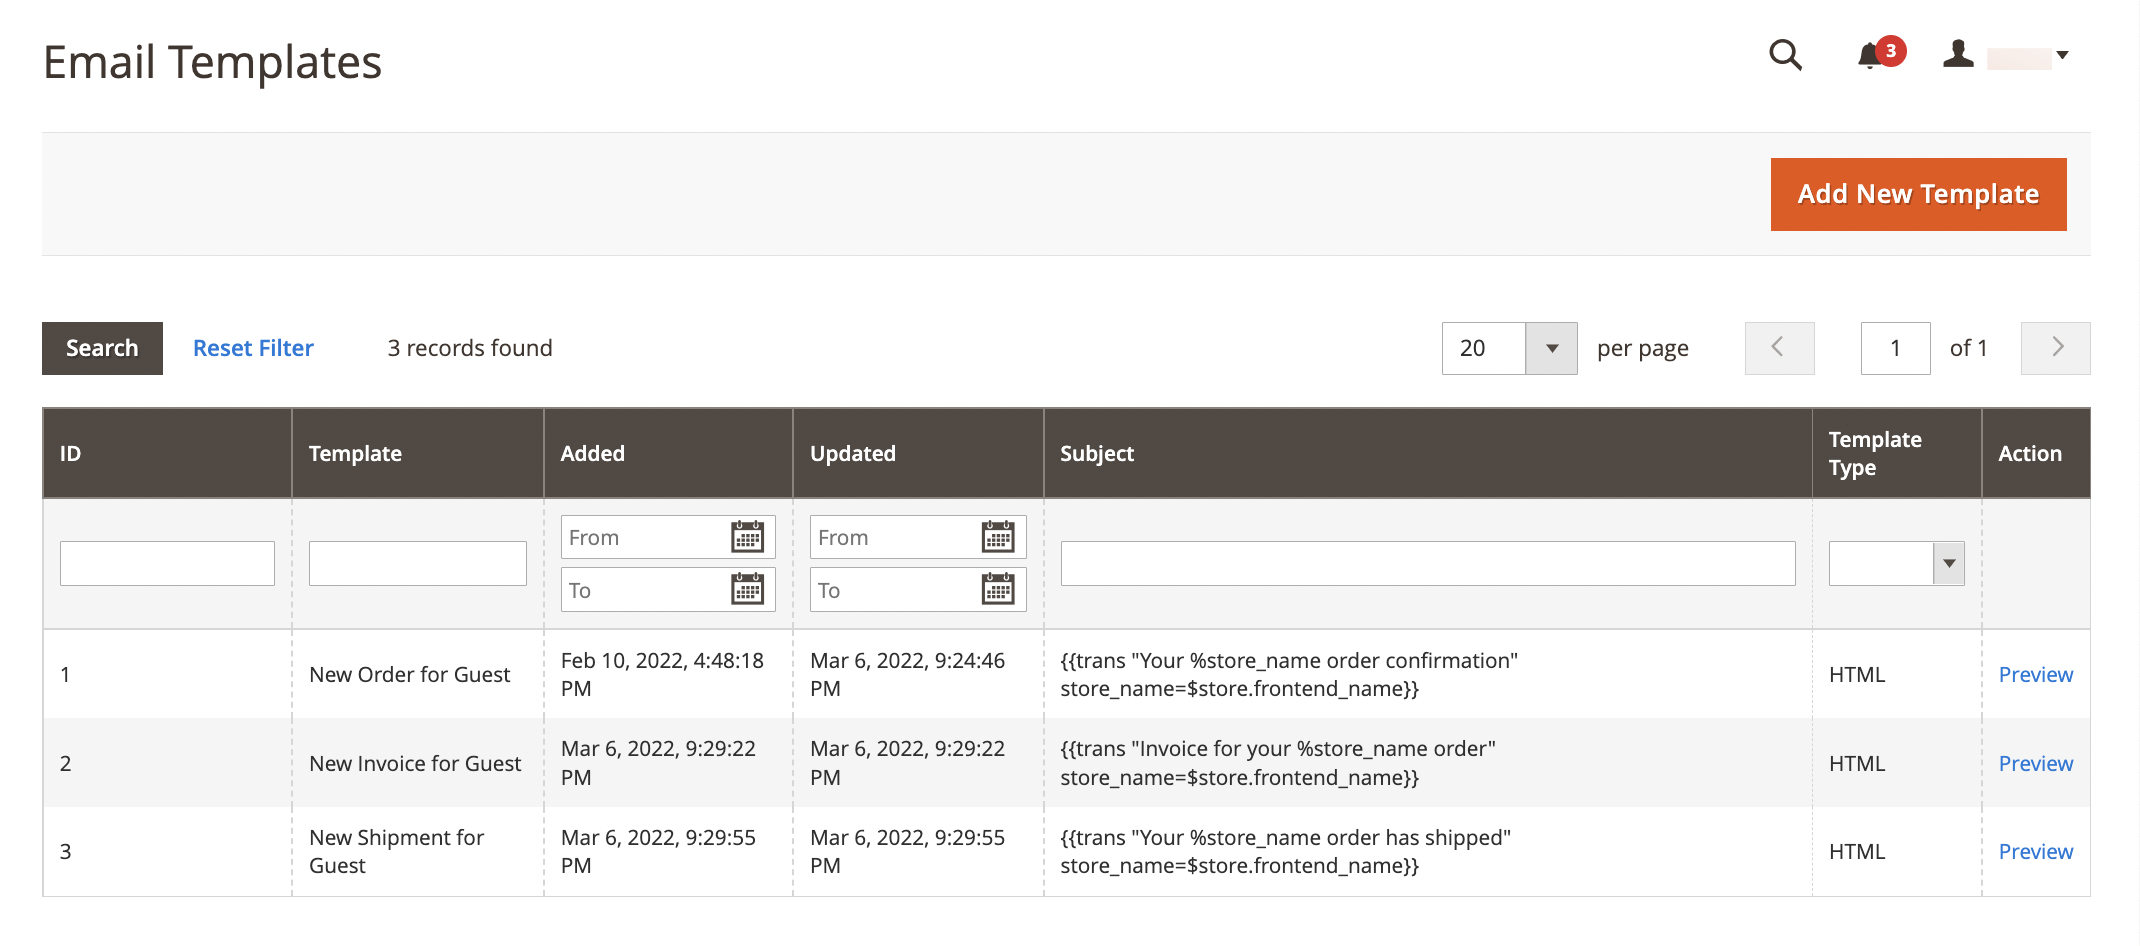The width and height of the screenshot is (2140, 946).
Task: Click the admin account avatar icon
Action: pyautogui.click(x=1957, y=55)
